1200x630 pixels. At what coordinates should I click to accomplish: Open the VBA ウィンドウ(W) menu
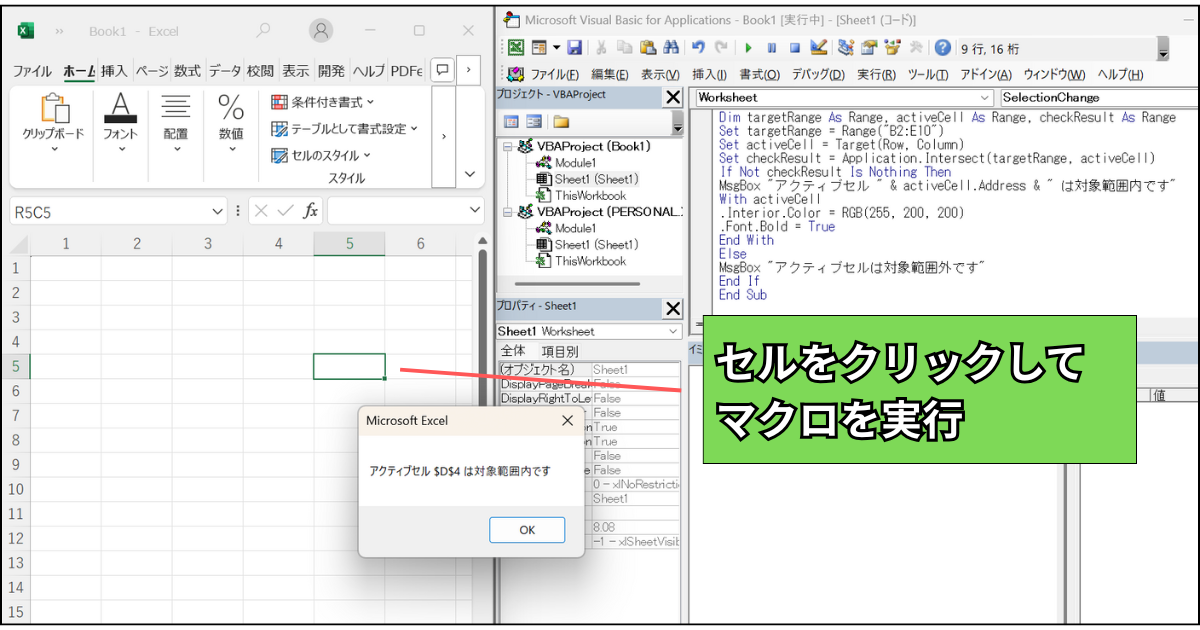click(x=1054, y=74)
